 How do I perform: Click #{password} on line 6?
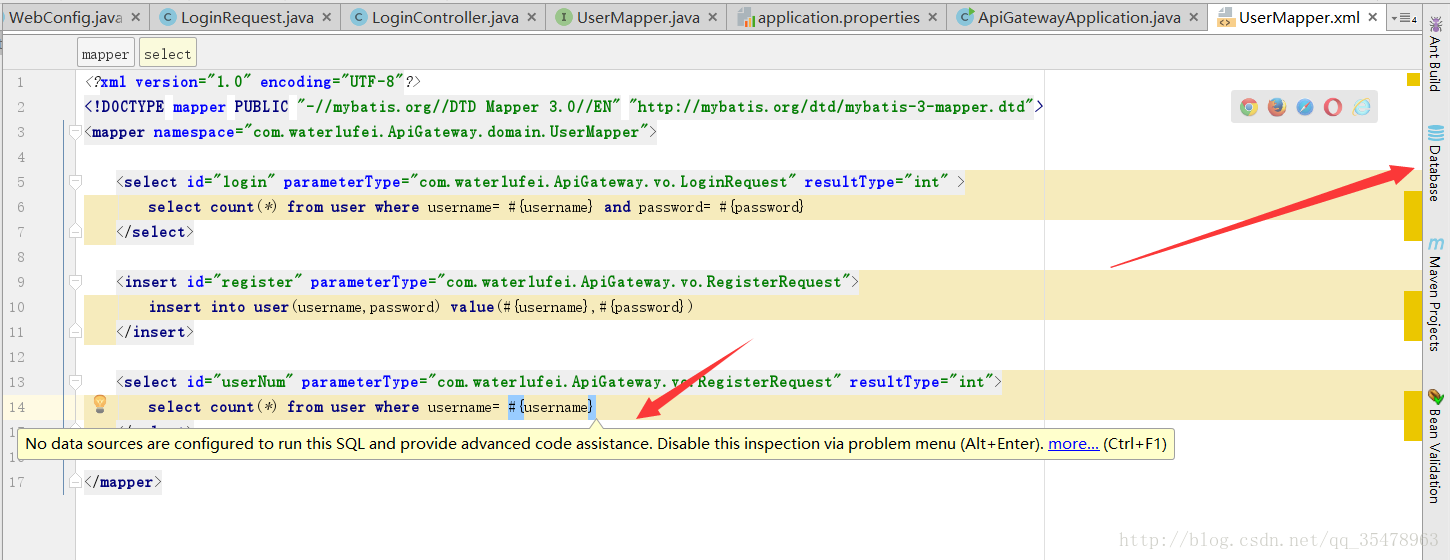pyautogui.click(x=761, y=207)
